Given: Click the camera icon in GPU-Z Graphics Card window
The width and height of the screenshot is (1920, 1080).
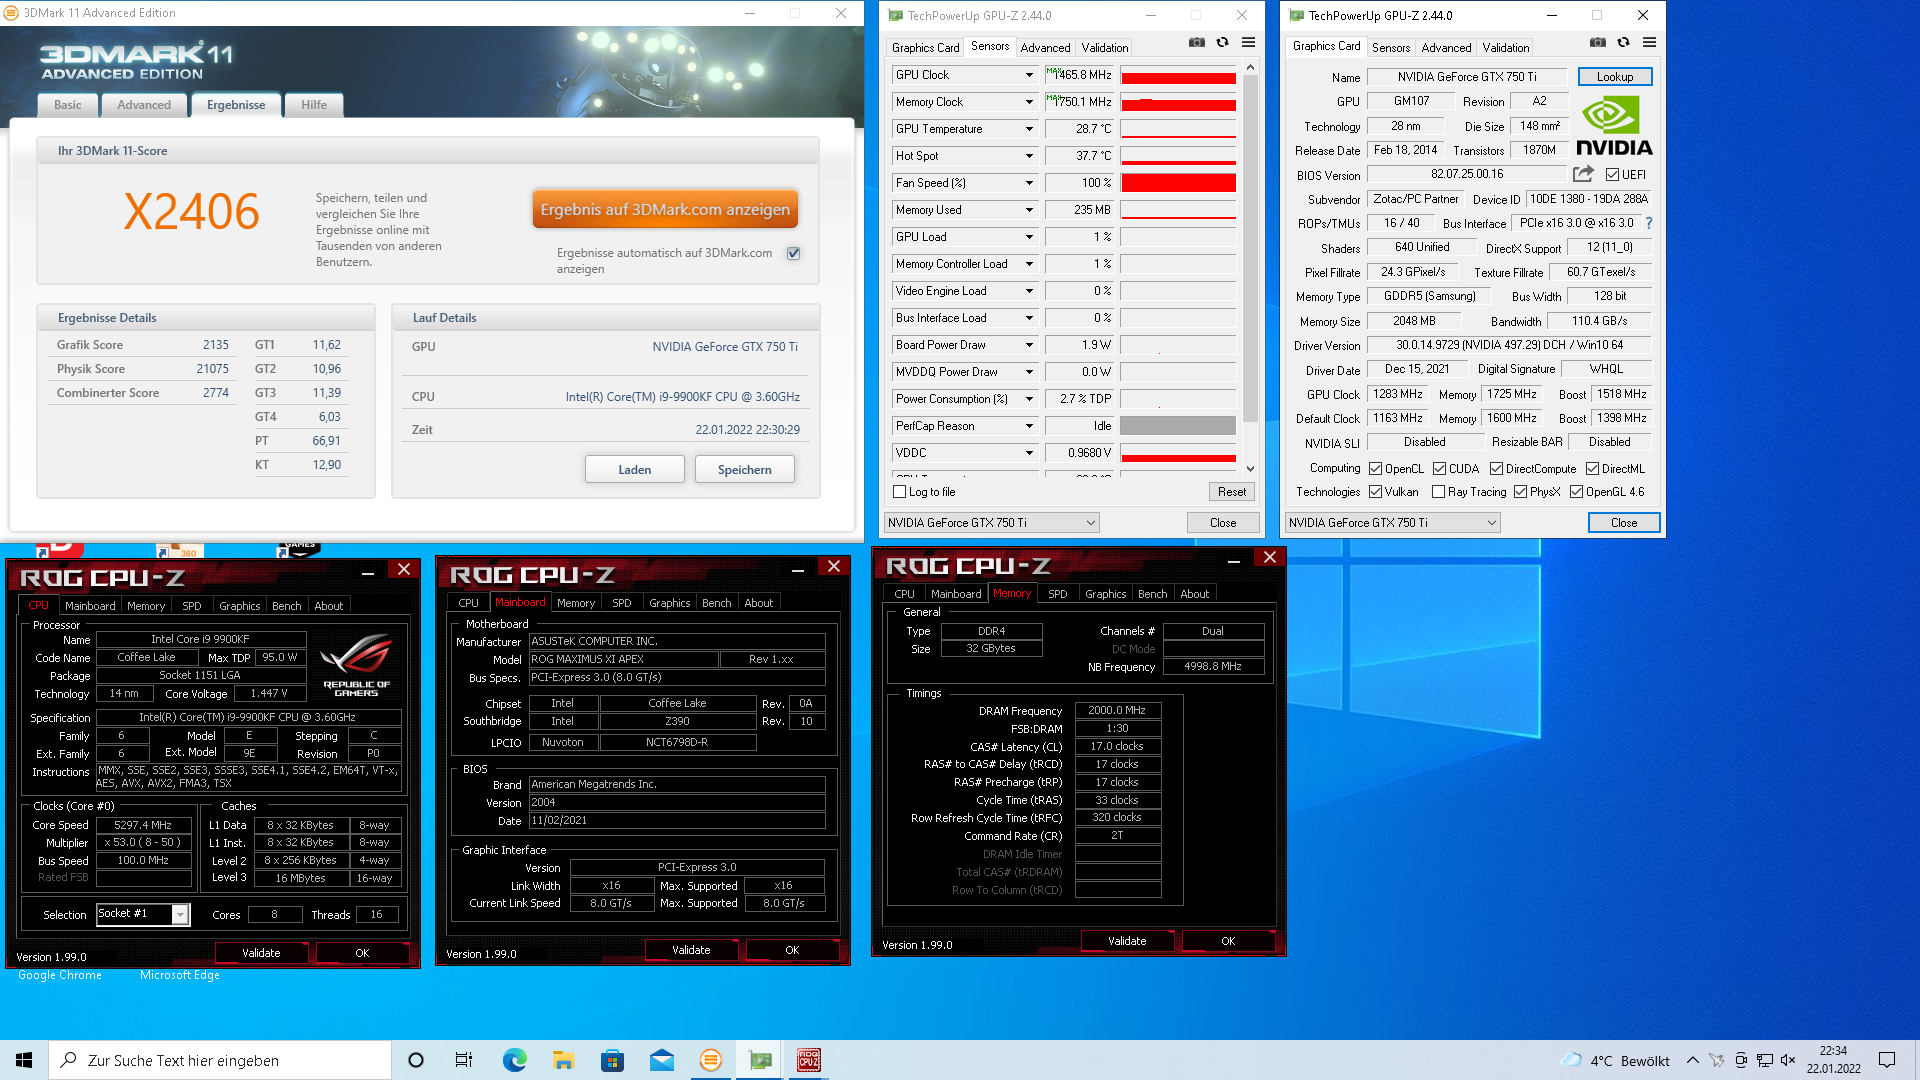Looking at the screenshot, I should [1598, 43].
